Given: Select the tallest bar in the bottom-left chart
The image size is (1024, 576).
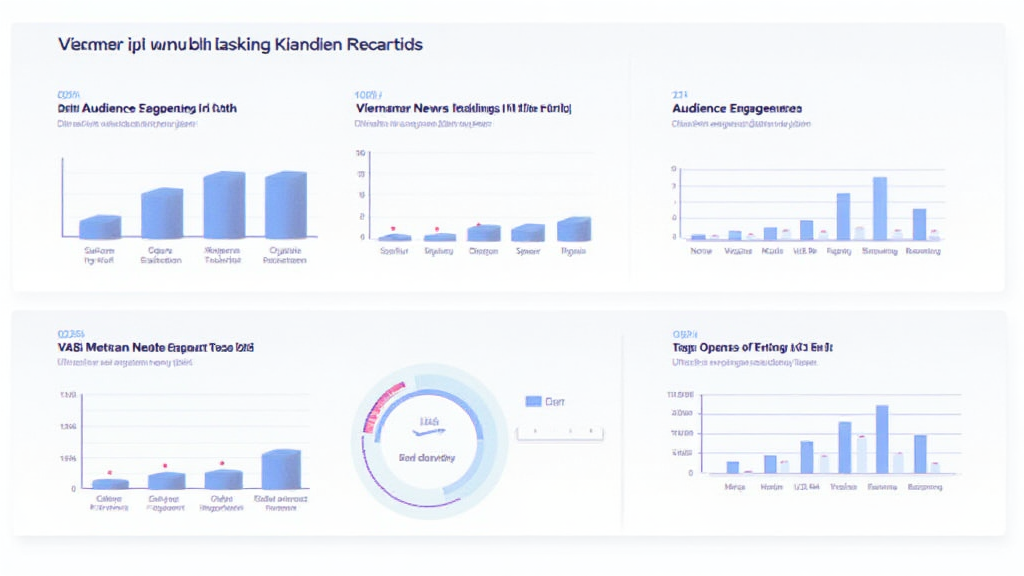Looking at the screenshot, I should [x=281, y=469].
